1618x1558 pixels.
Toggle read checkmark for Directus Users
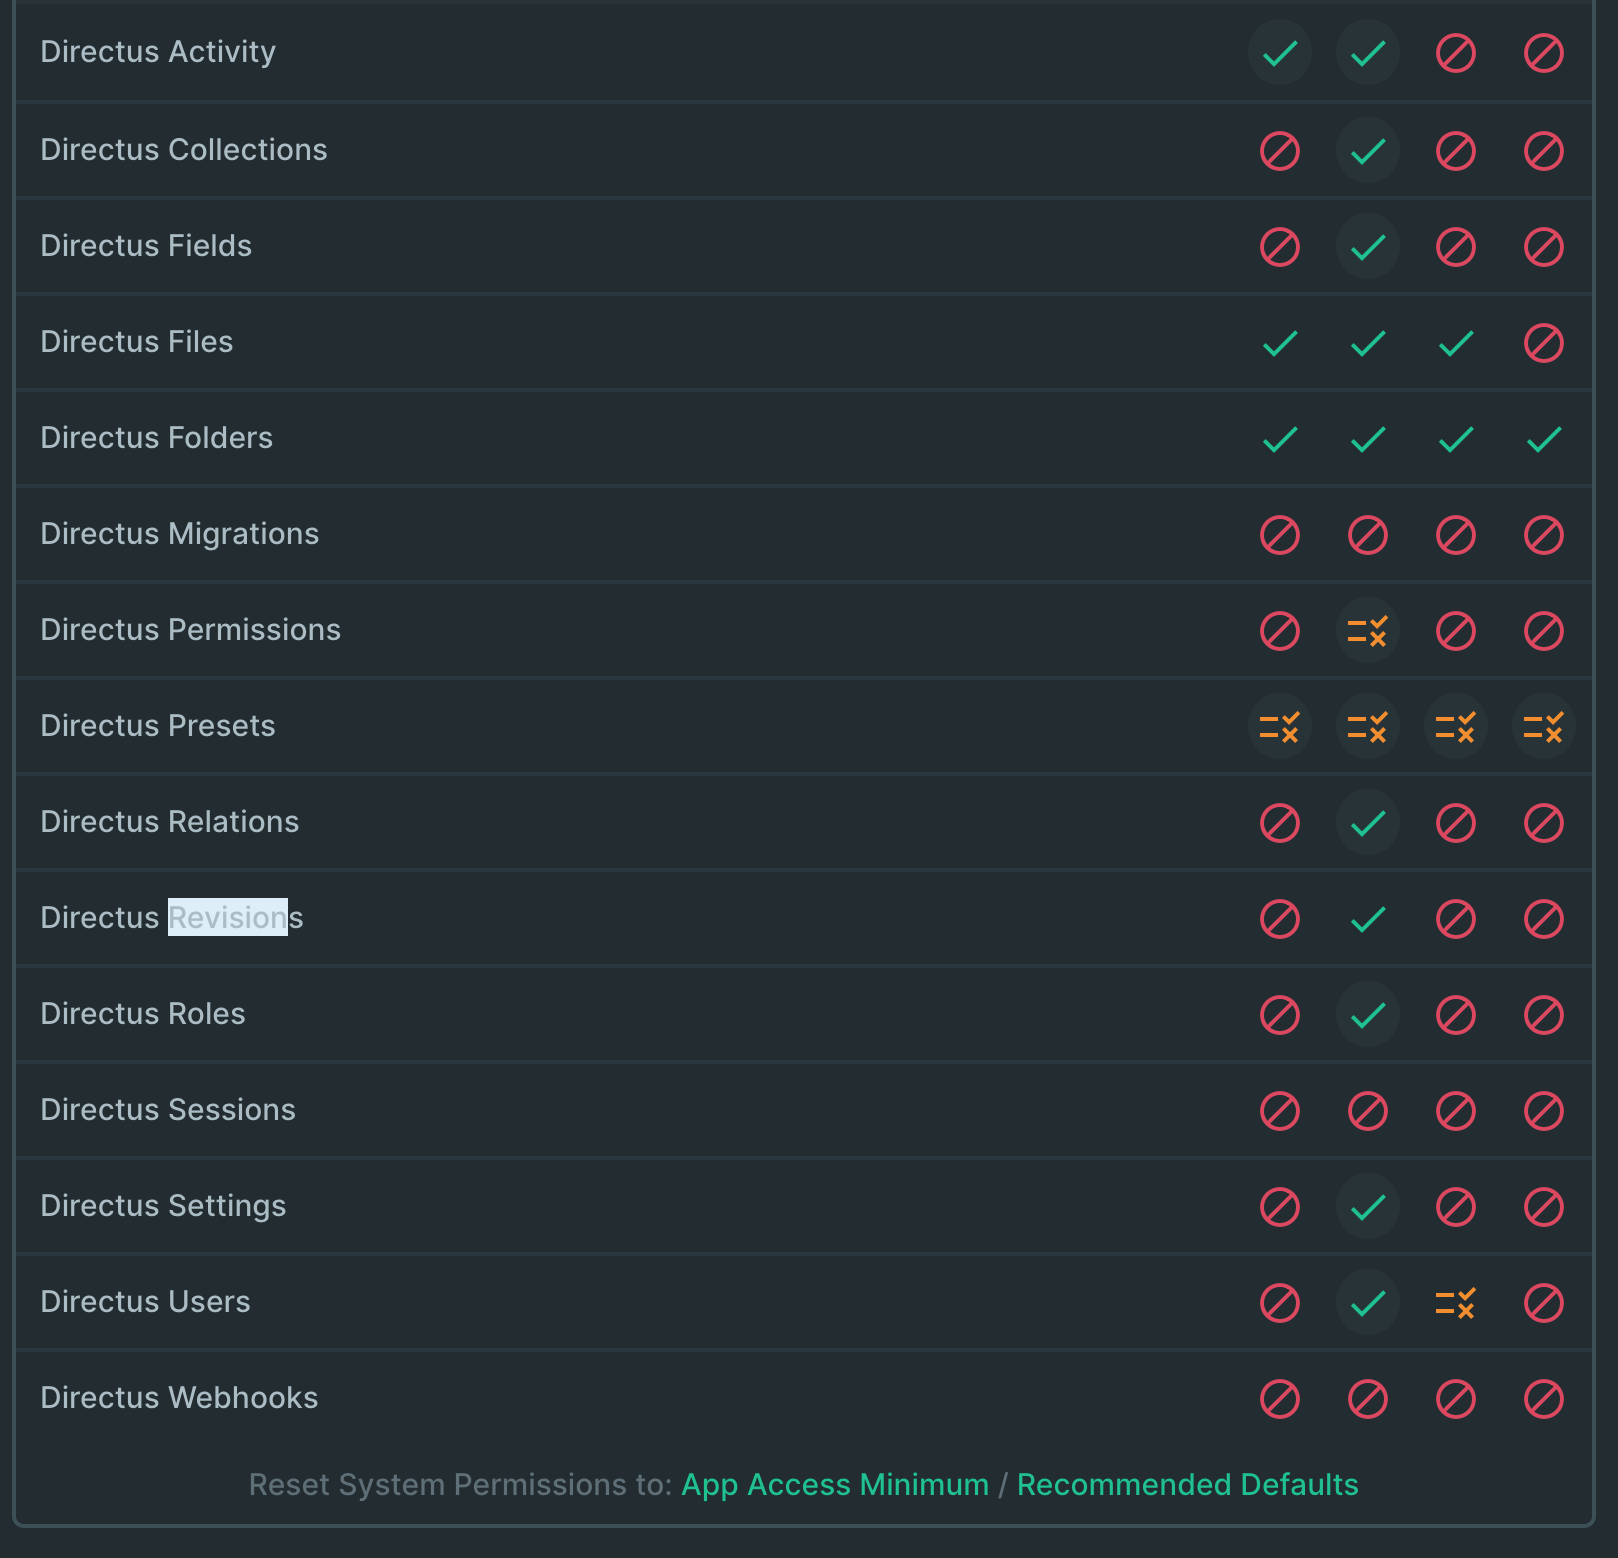tap(1368, 1302)
